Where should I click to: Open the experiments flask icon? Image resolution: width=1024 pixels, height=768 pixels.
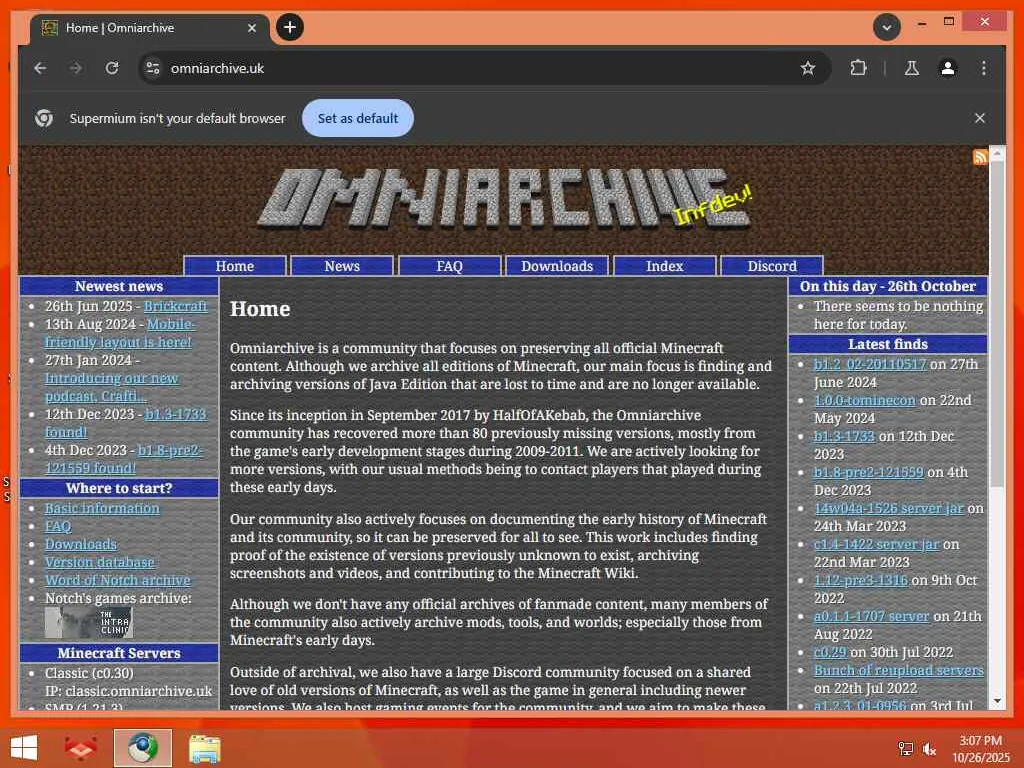coord(912,68)
